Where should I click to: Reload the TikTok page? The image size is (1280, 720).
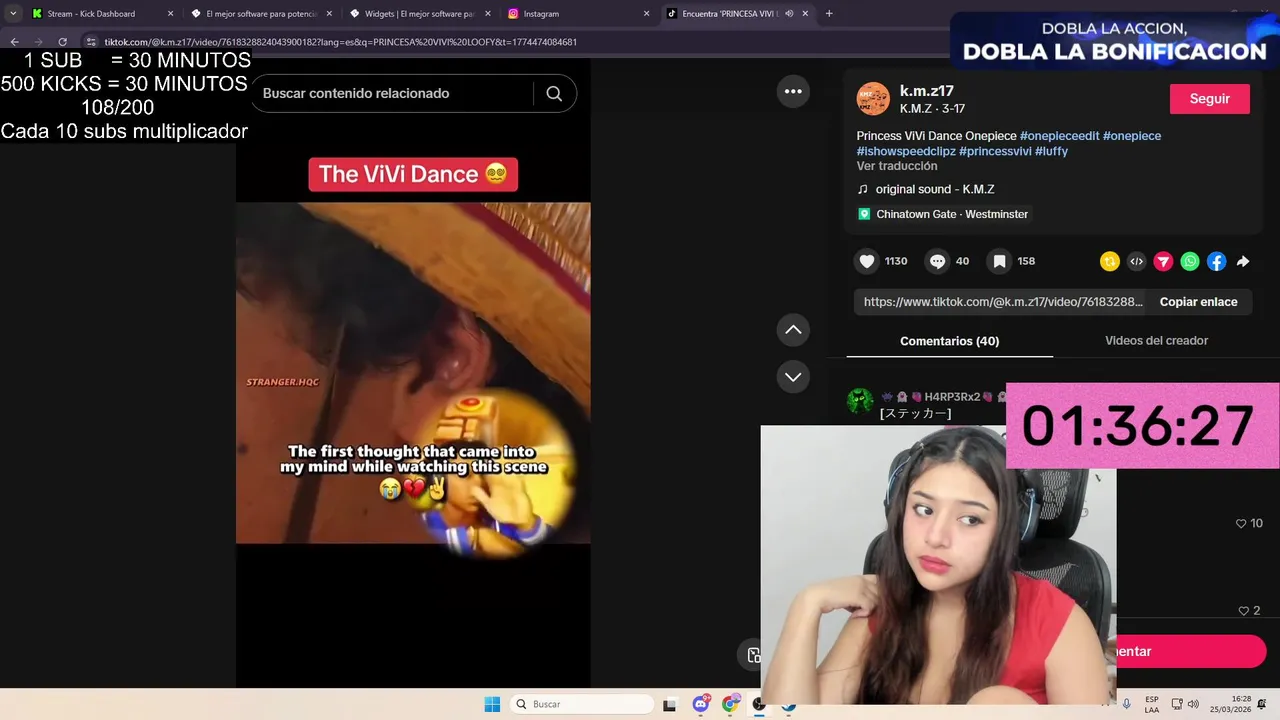pos(62,42)
